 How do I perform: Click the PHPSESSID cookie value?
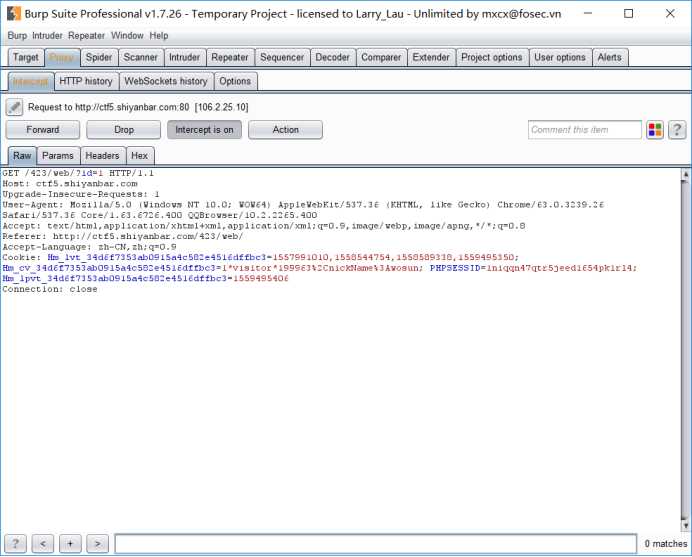[560, 268]
